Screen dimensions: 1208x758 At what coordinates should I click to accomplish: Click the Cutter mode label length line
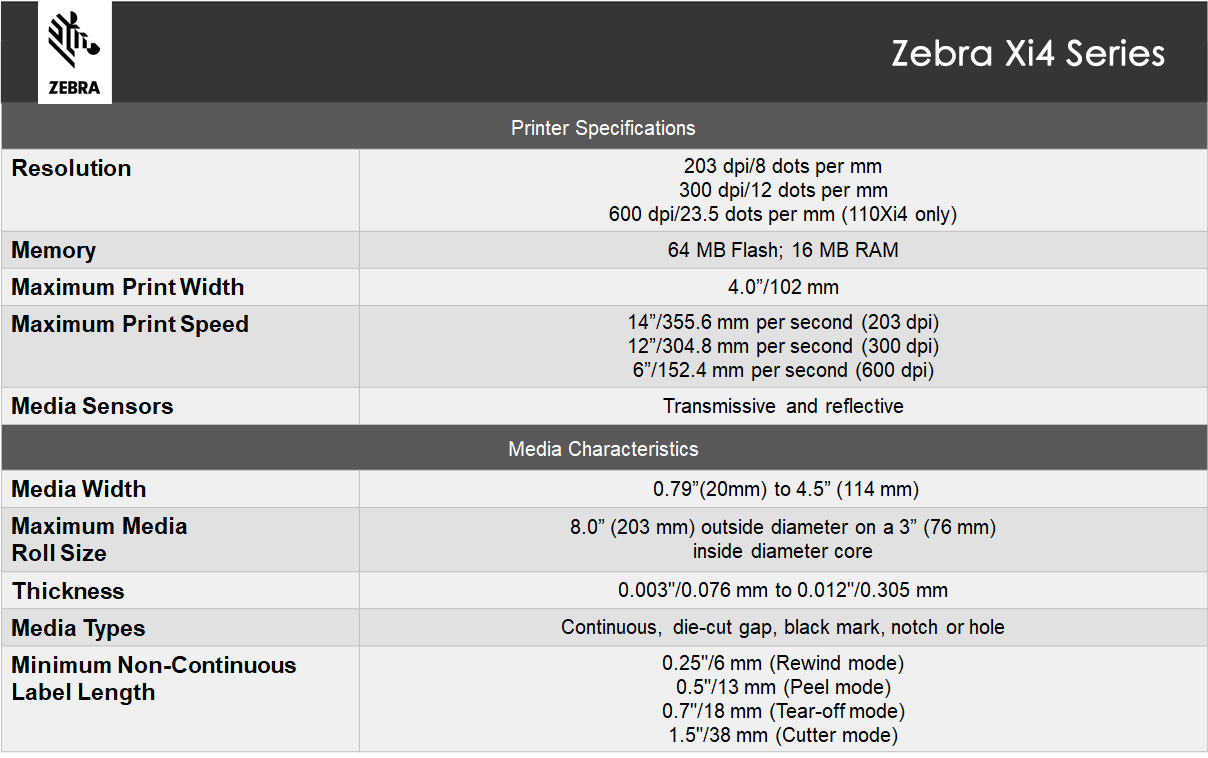(x=783, y=735)
